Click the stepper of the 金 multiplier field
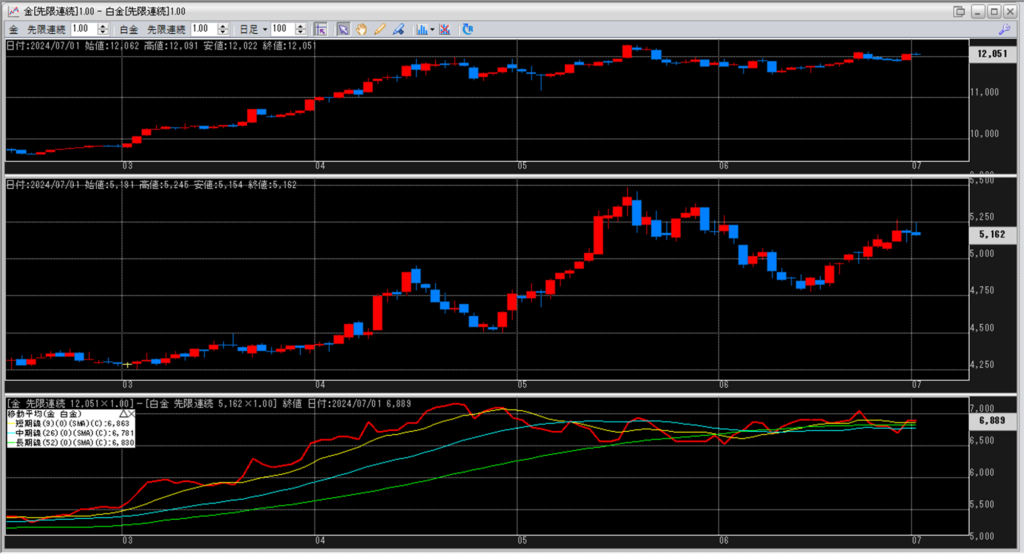Image resolution: width=1024 pixels, height=554 pixels. 105,29
